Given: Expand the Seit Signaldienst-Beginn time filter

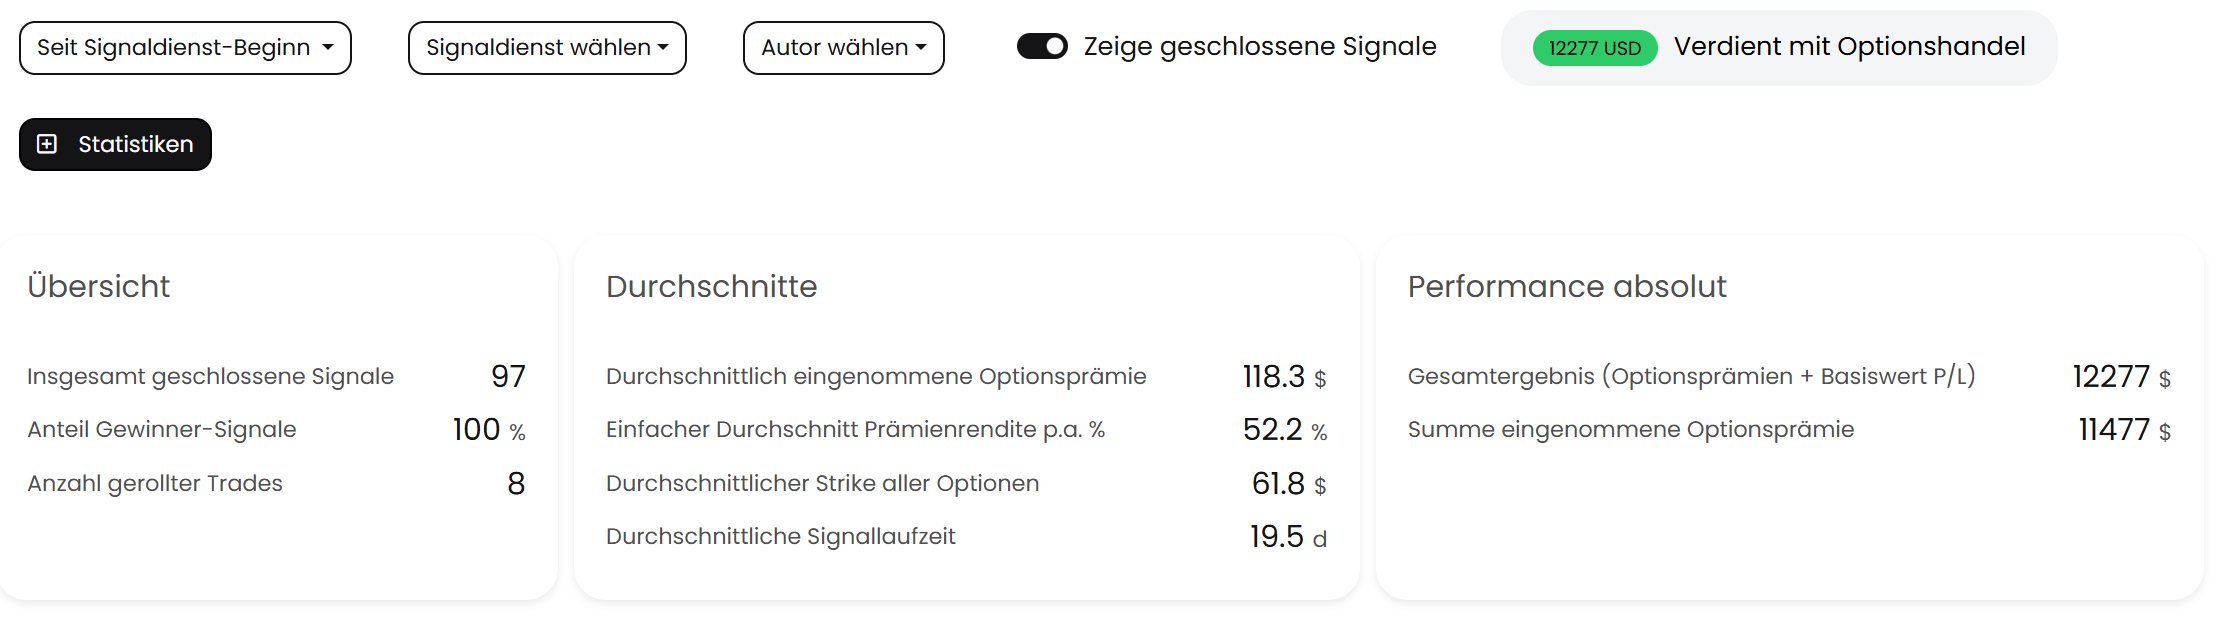Looking at the screenshot, I should coord(184,47).
